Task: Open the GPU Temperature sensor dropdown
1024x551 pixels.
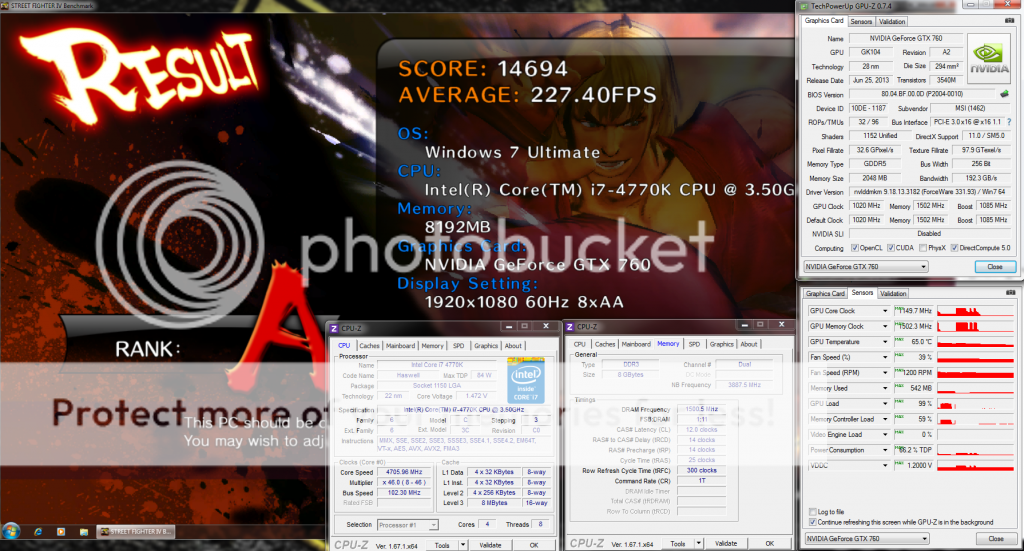Action: tap(886, 342)
